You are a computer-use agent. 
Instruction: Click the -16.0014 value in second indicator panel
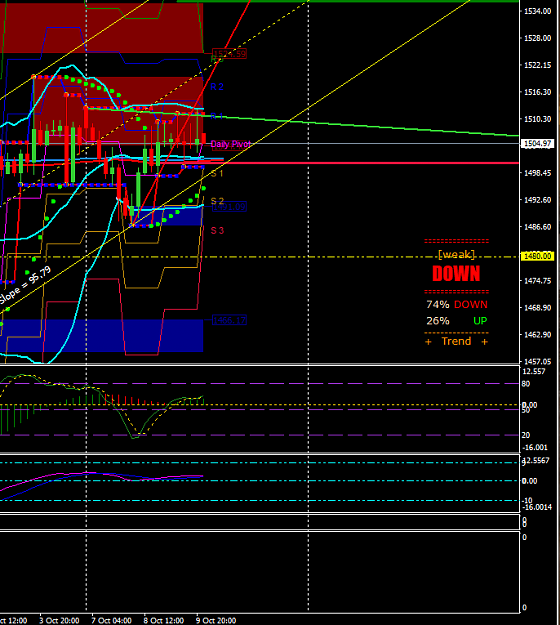(537, 507)
